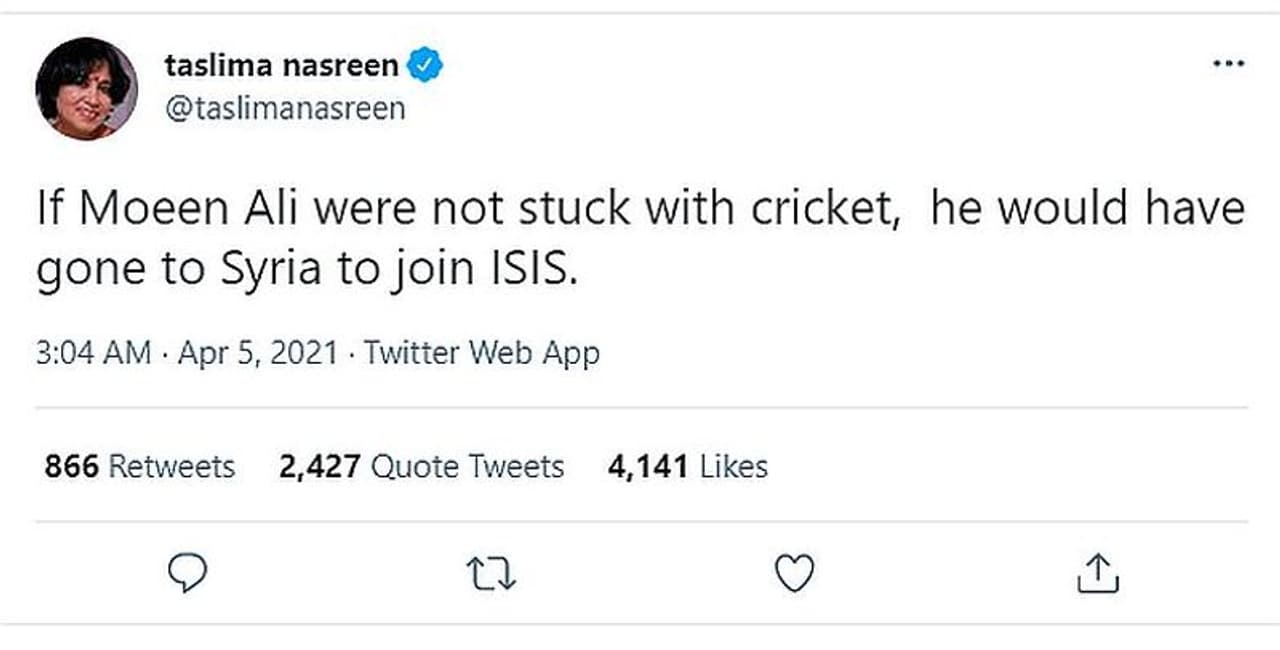Open the three-dot more options menu
Viewport: 1280px width, 650px height.
(1227, 64)
